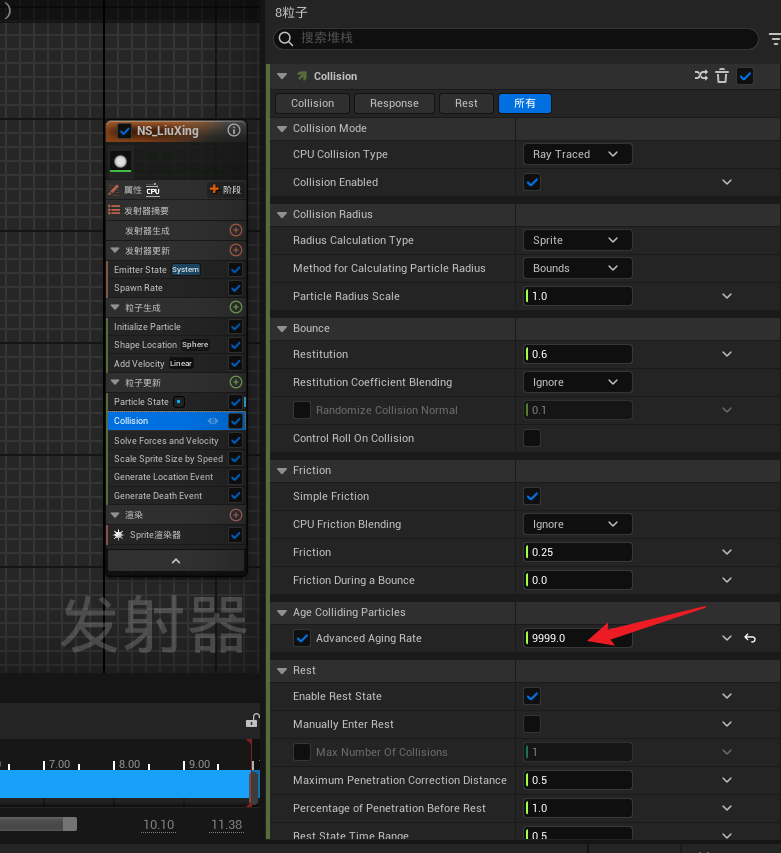Add module to the Particle Update group
The width and height of the screenshot is (781, 853).
235,382
